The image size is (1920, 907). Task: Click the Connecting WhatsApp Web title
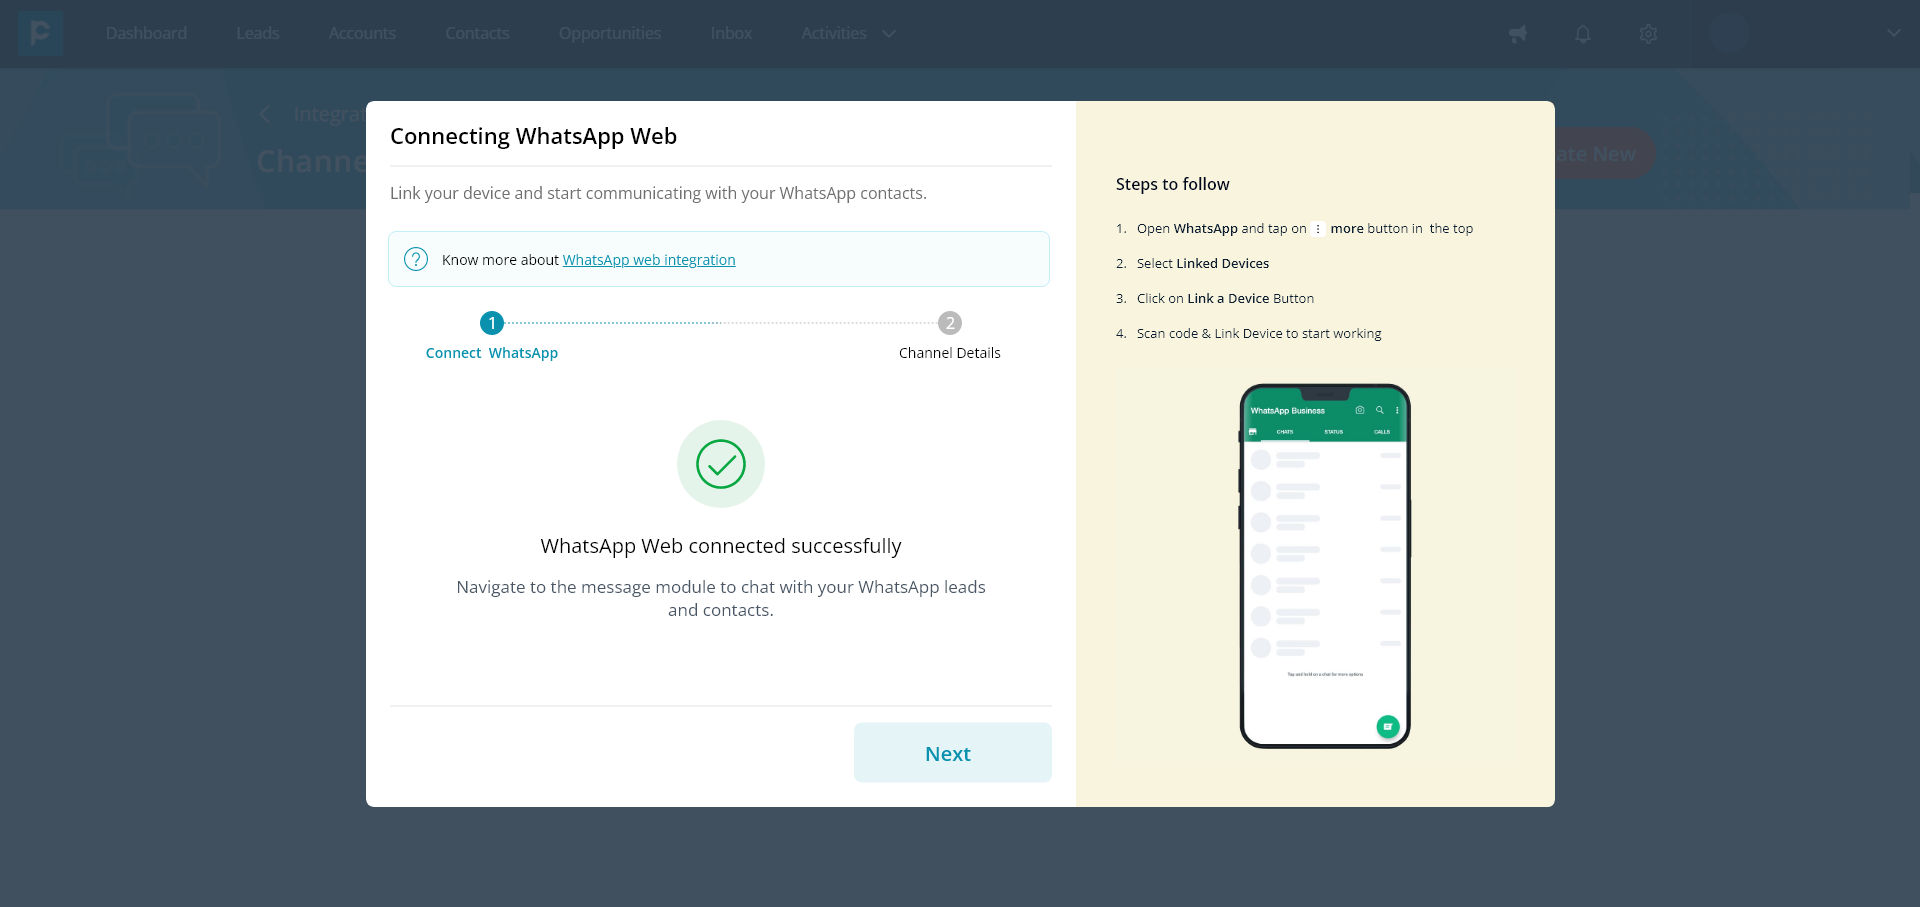534,136
